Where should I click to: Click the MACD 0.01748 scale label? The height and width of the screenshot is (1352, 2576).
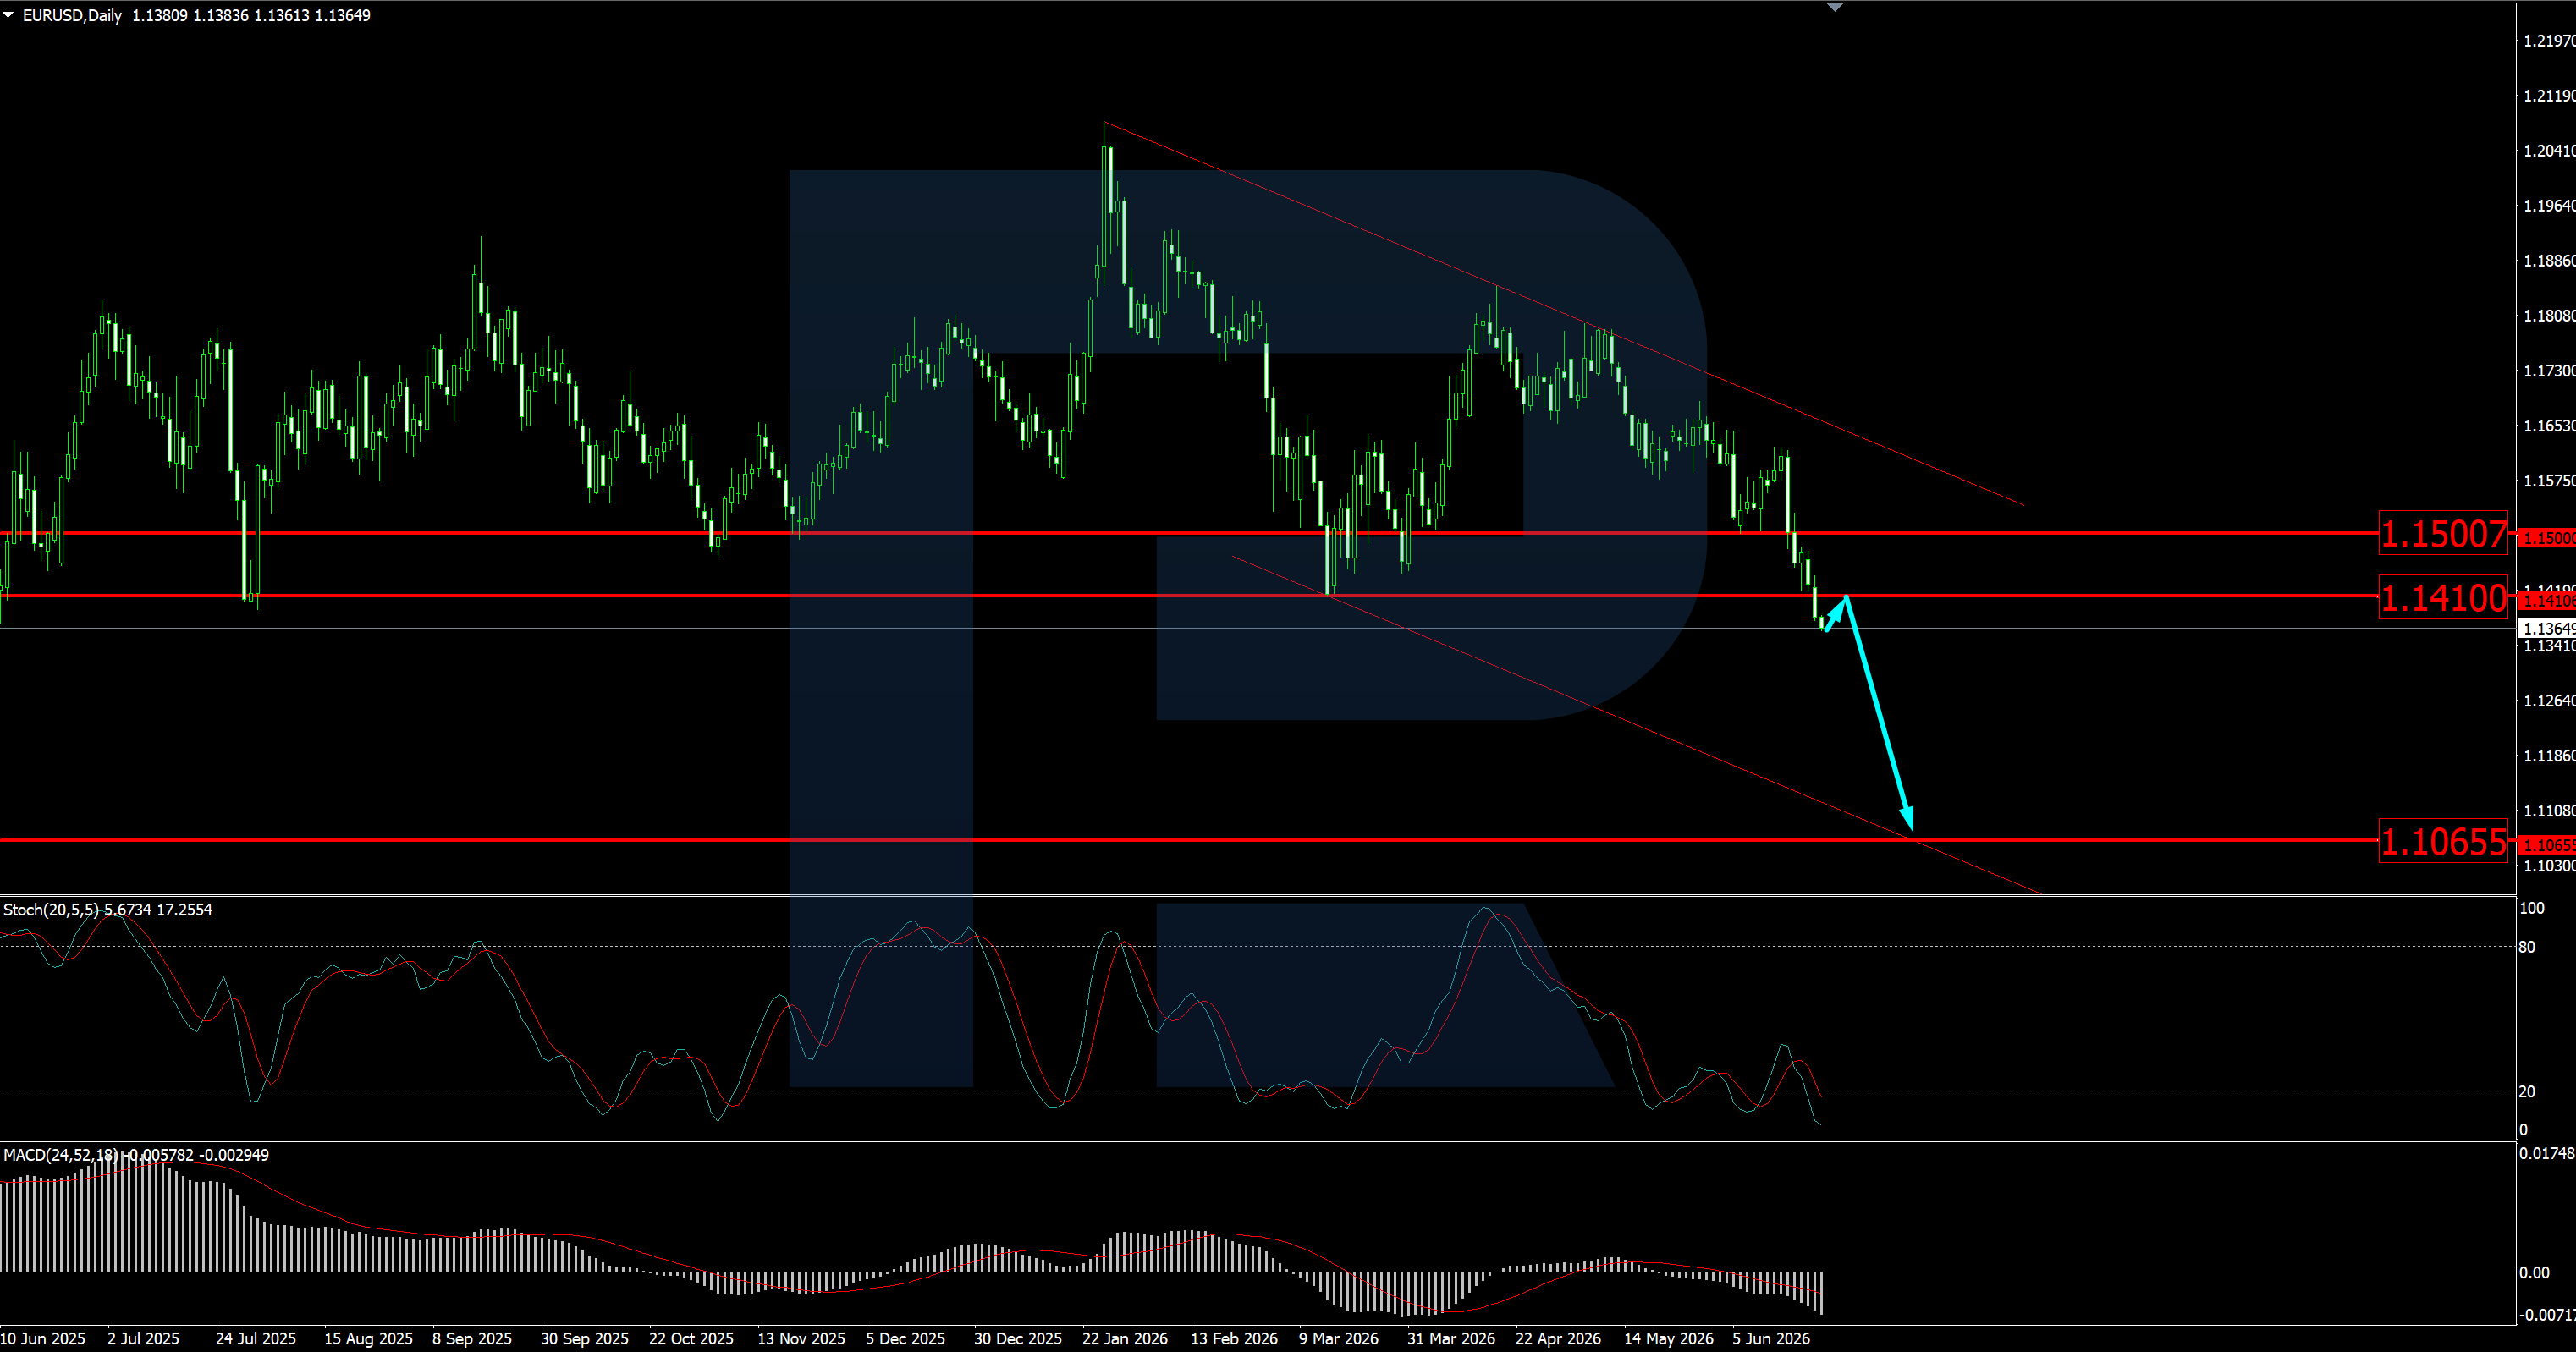[2547, 1154]
